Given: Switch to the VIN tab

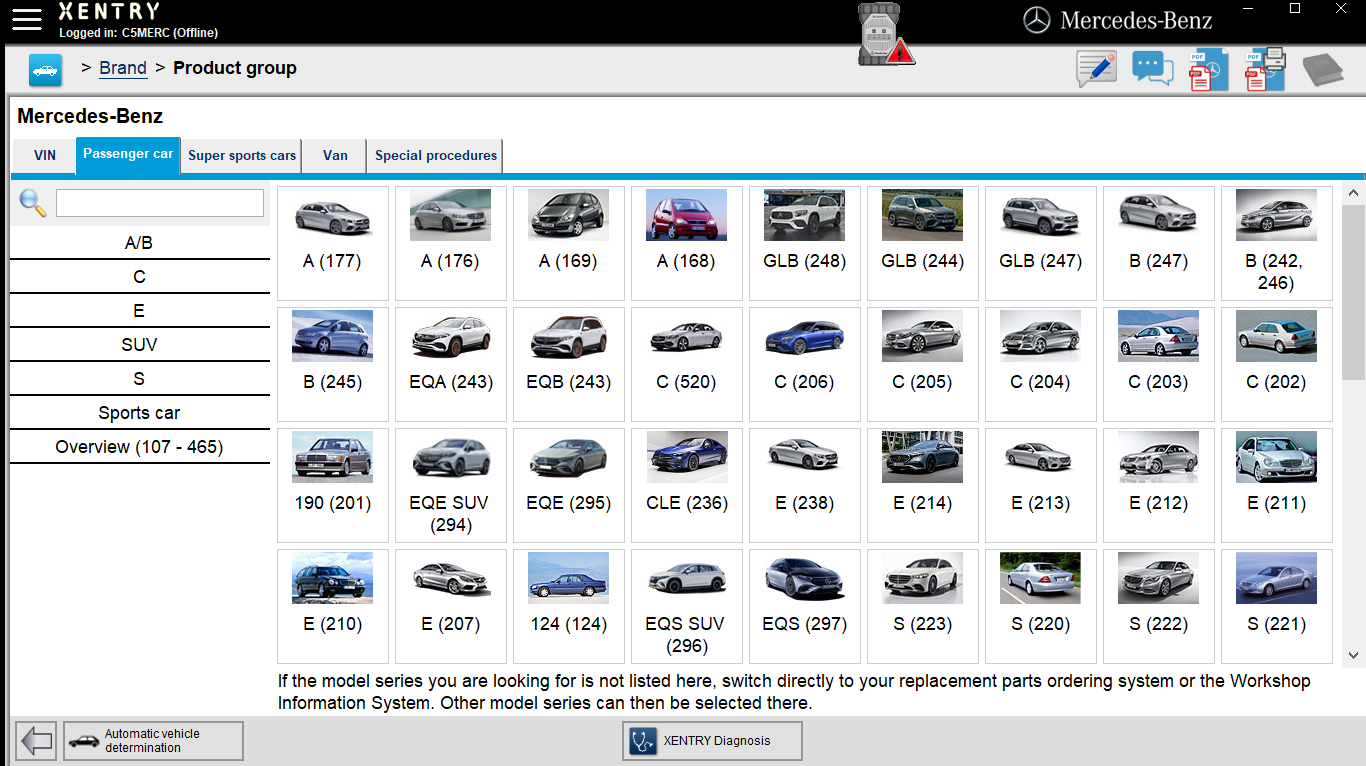Looking at the screenshot, I should [45, 156].
